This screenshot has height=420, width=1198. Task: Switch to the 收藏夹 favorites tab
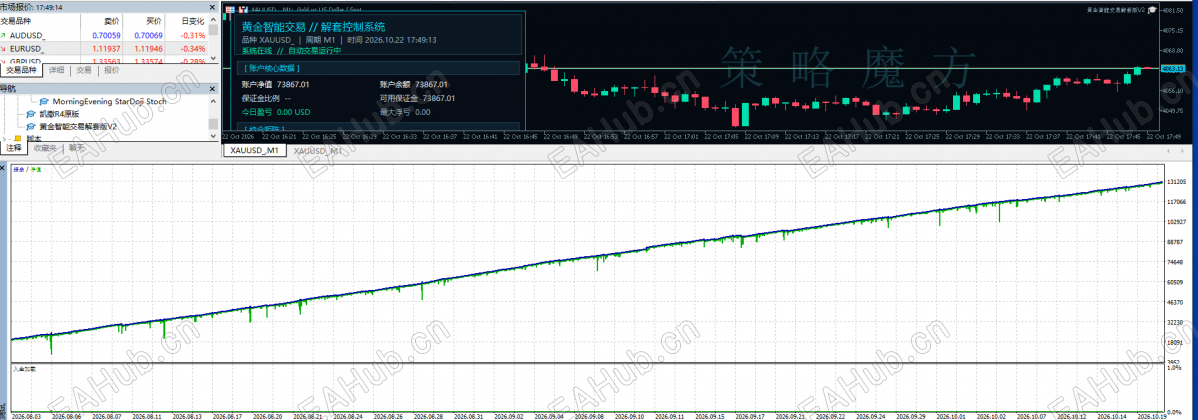45,148
